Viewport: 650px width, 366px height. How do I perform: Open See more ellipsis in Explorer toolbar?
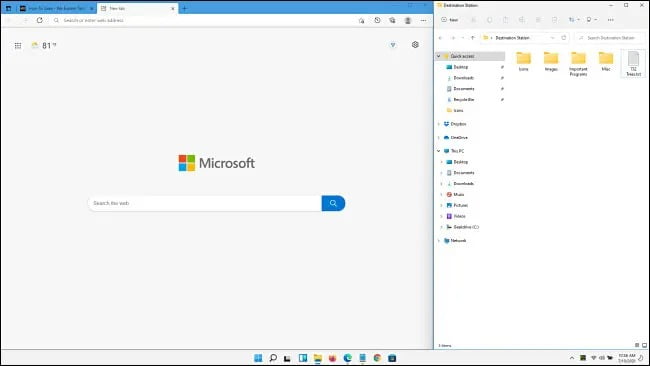pos(611,20)
